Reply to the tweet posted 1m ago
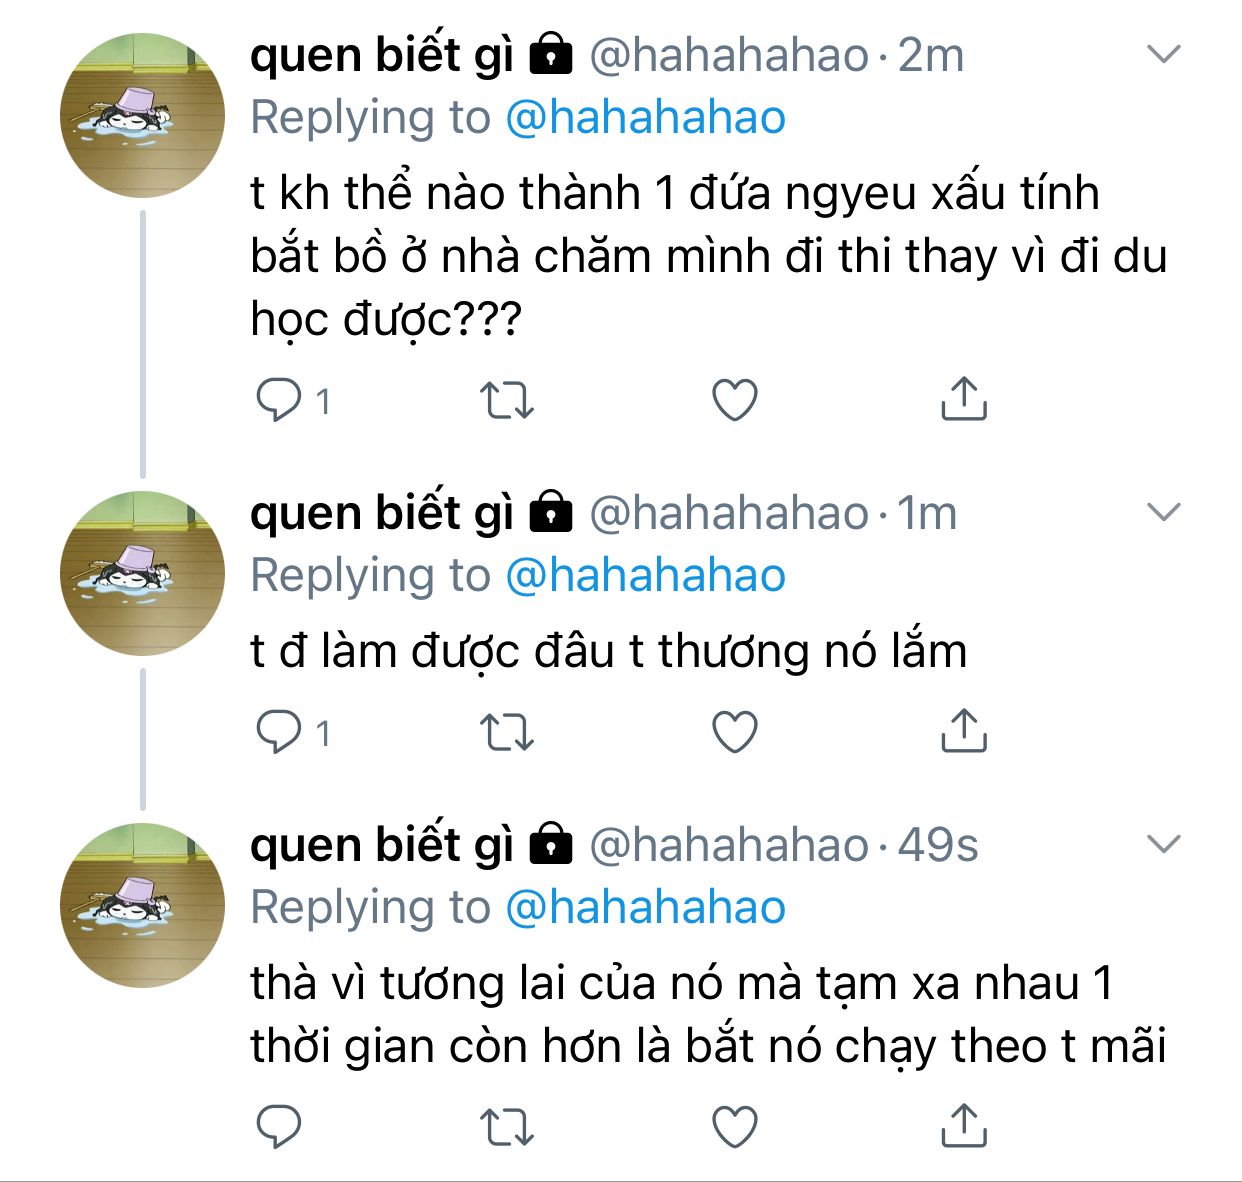 coord(279,733)
